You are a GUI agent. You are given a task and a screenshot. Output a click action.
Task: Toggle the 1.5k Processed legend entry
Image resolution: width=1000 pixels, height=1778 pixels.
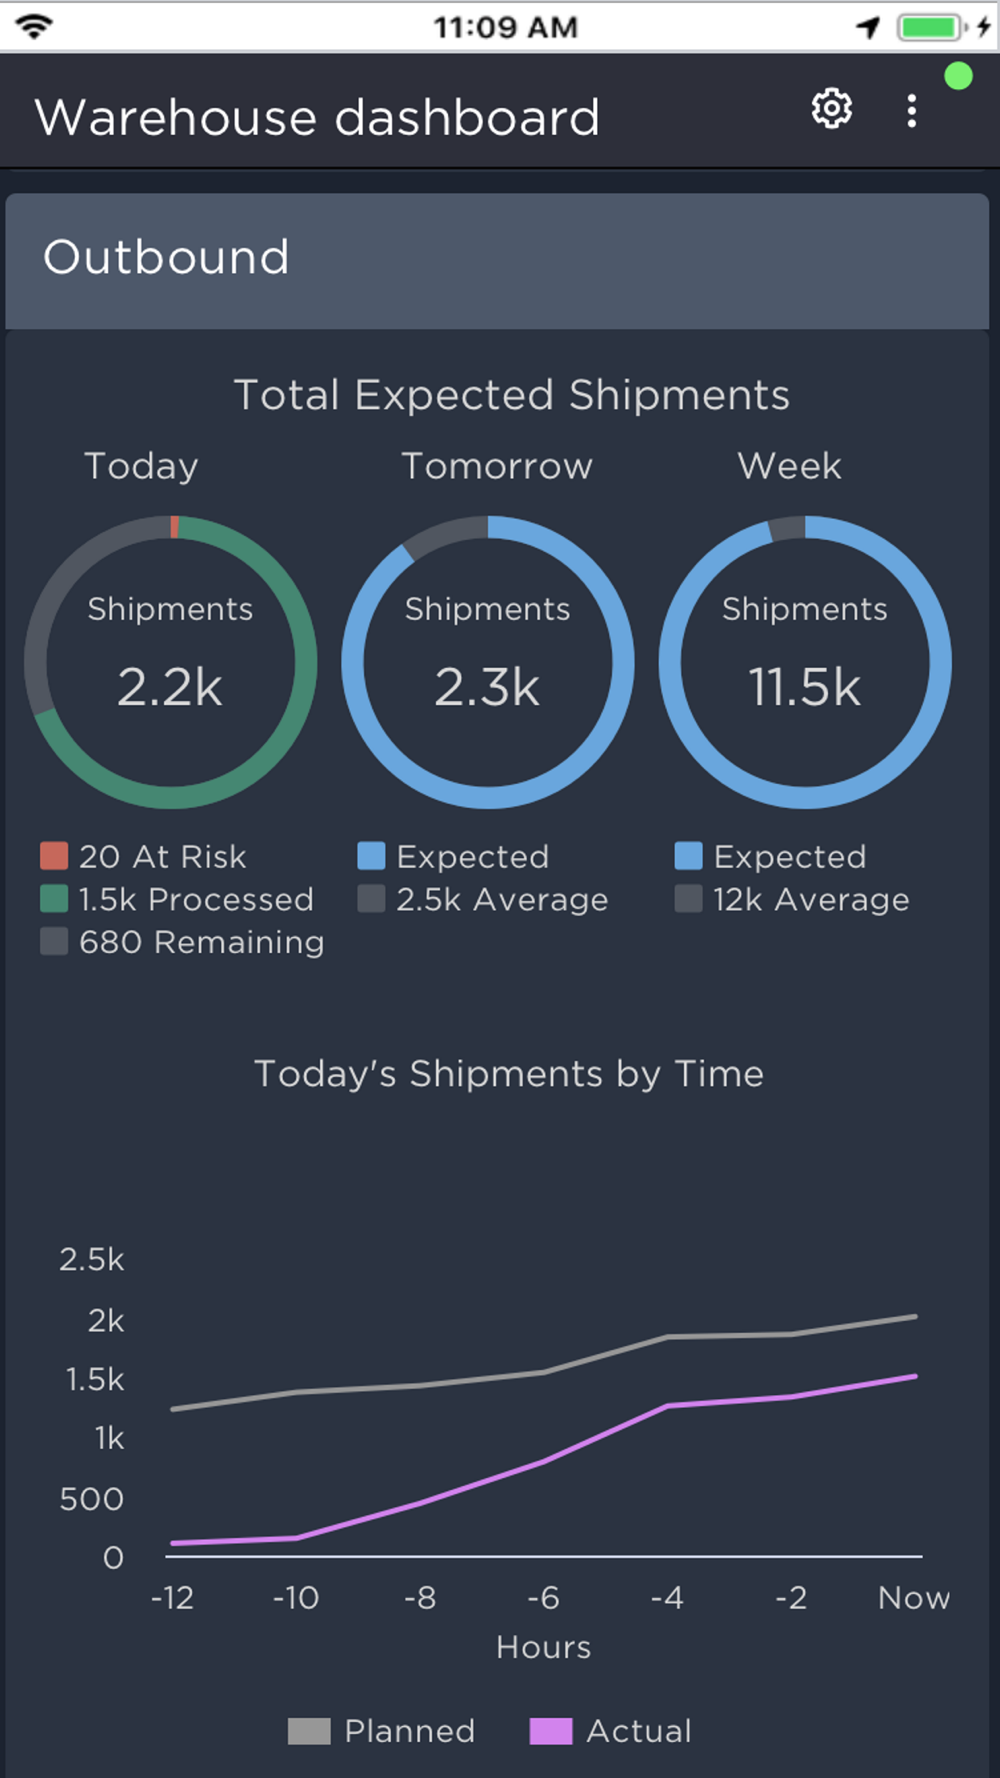point(177,899)
